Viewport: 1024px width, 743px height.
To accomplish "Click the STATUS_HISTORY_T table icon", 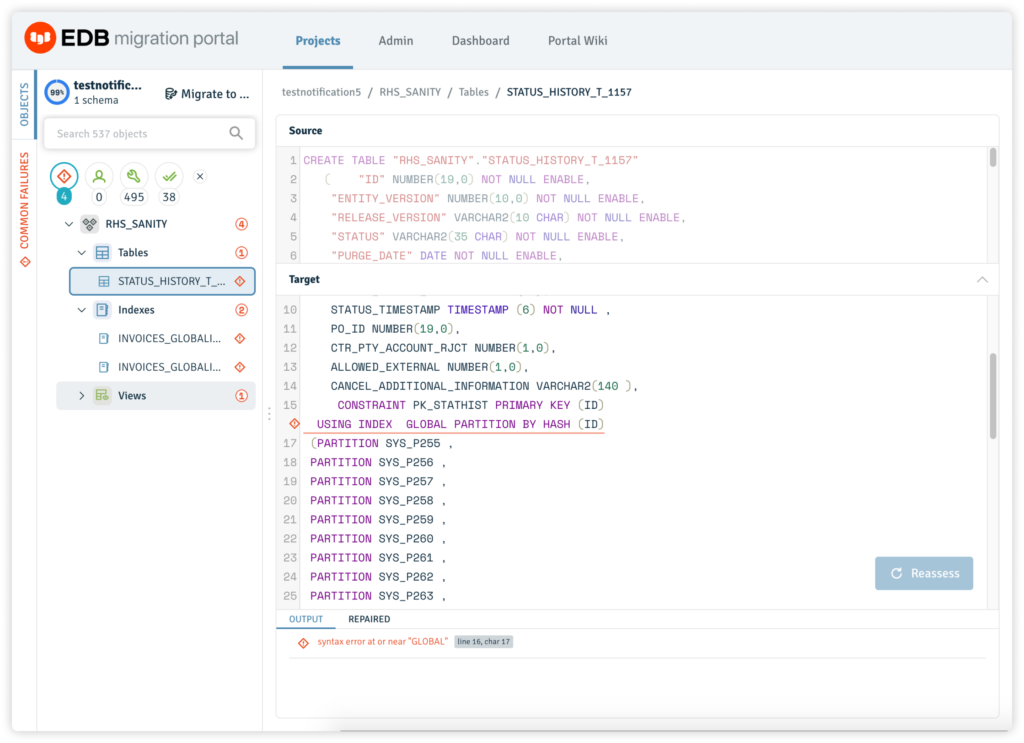I will (104, 281).
